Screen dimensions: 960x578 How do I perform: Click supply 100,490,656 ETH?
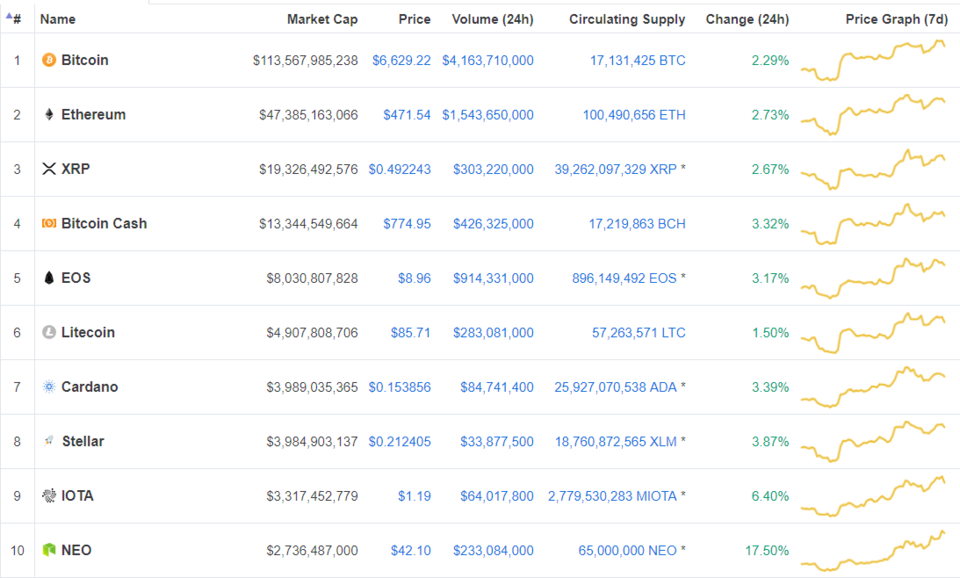[x=634, y=115]
